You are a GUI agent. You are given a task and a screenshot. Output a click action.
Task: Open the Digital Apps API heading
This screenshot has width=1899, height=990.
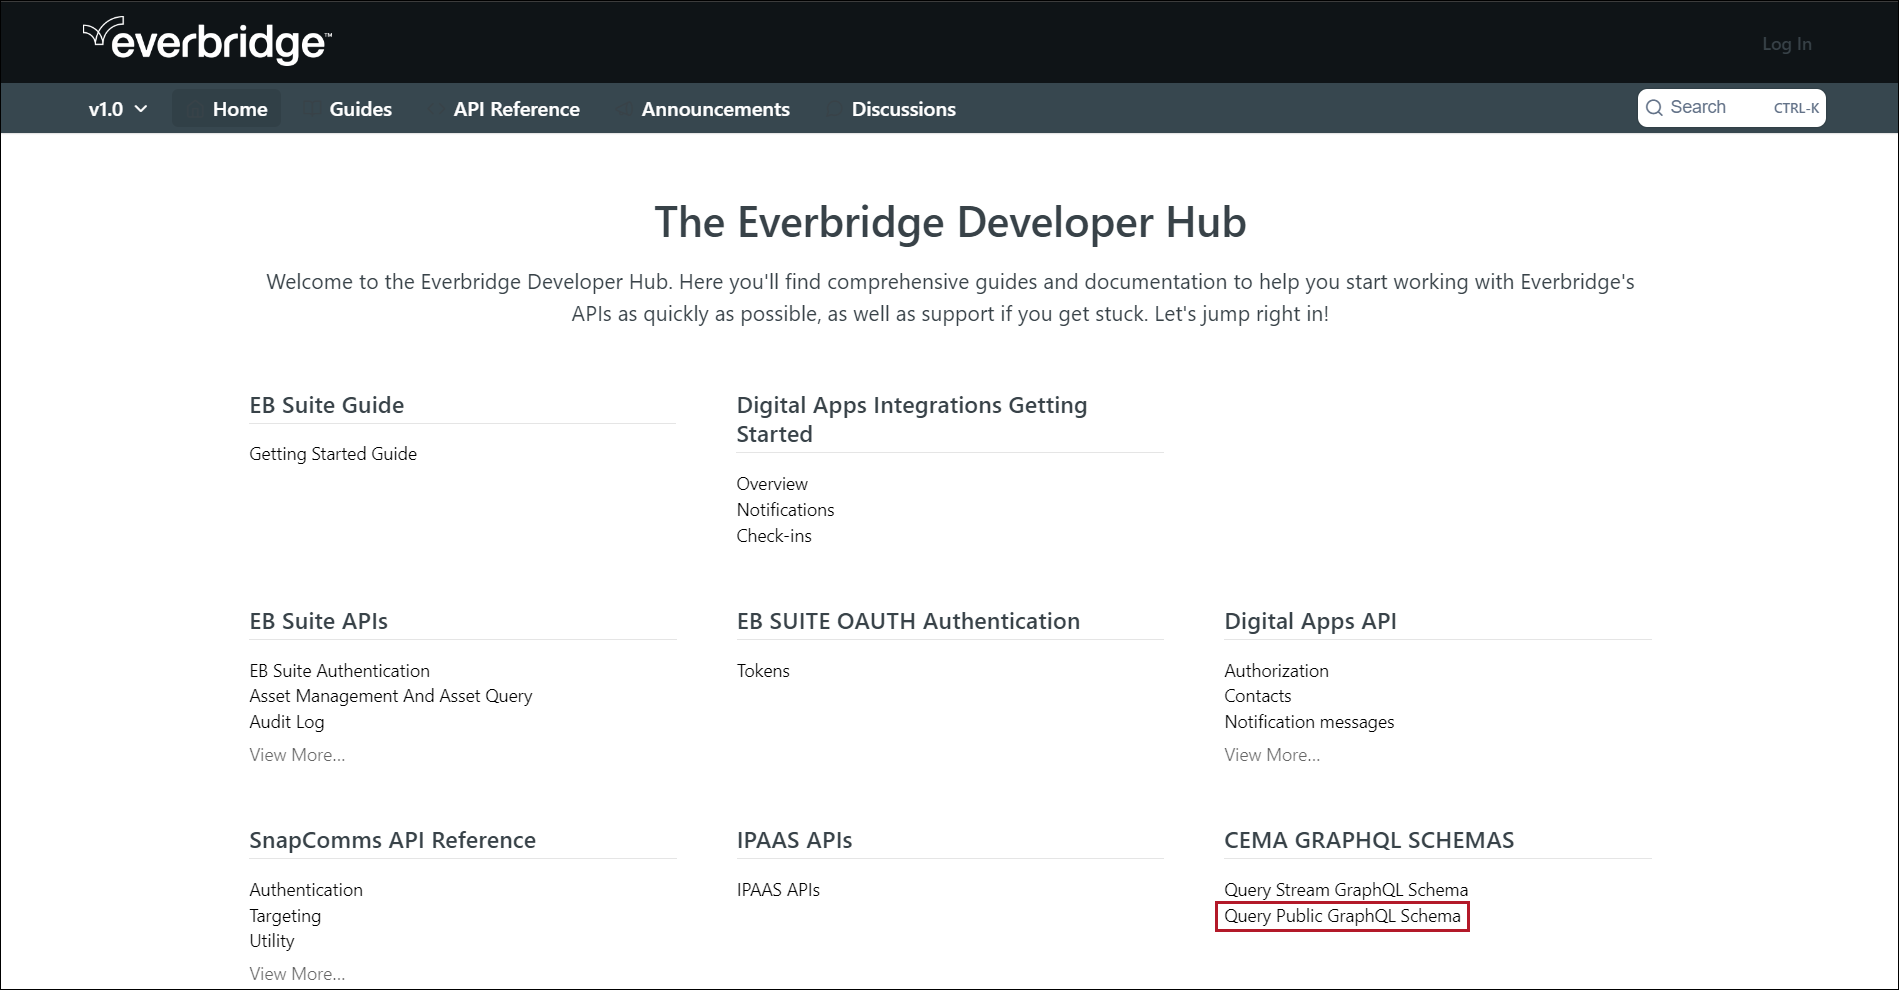pos(1310,621)
